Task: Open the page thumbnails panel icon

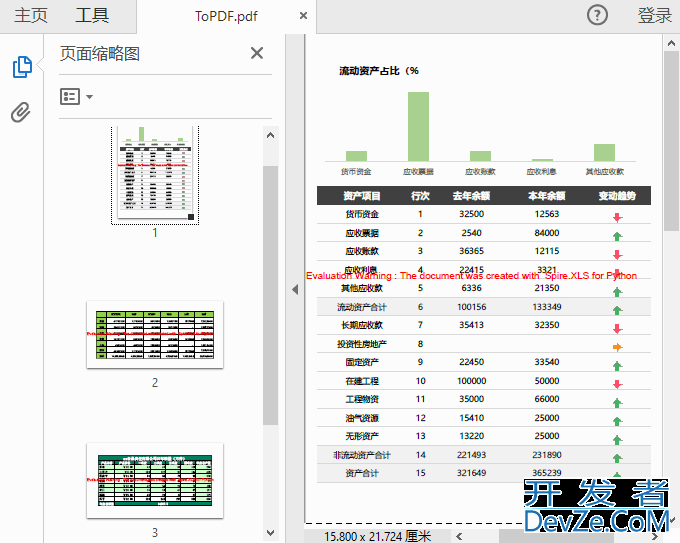Action: 22,67
